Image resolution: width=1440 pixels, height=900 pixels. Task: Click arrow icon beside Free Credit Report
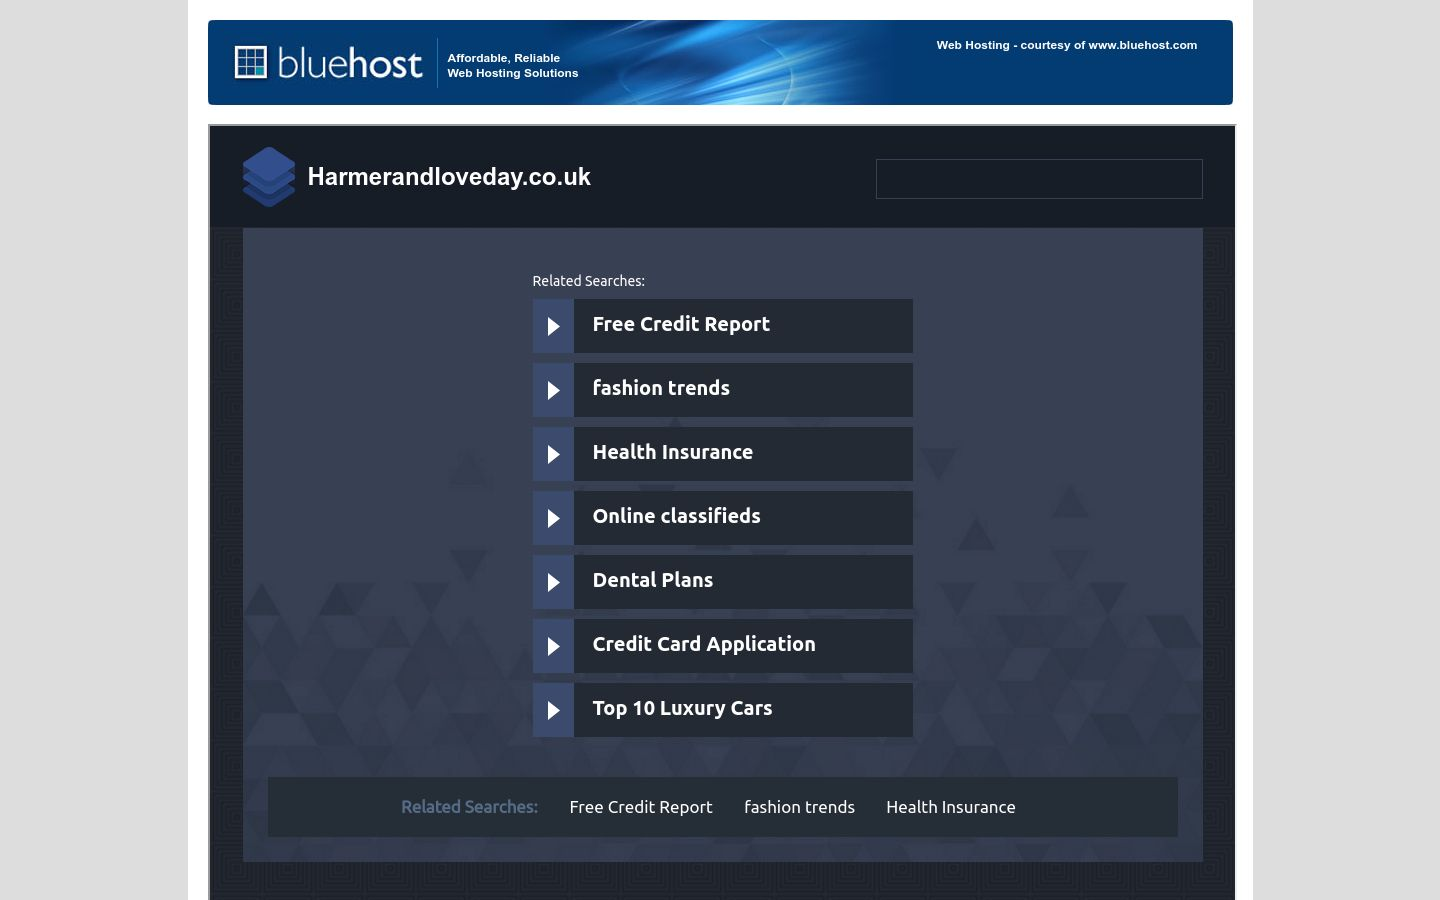[x=553, y=326]
